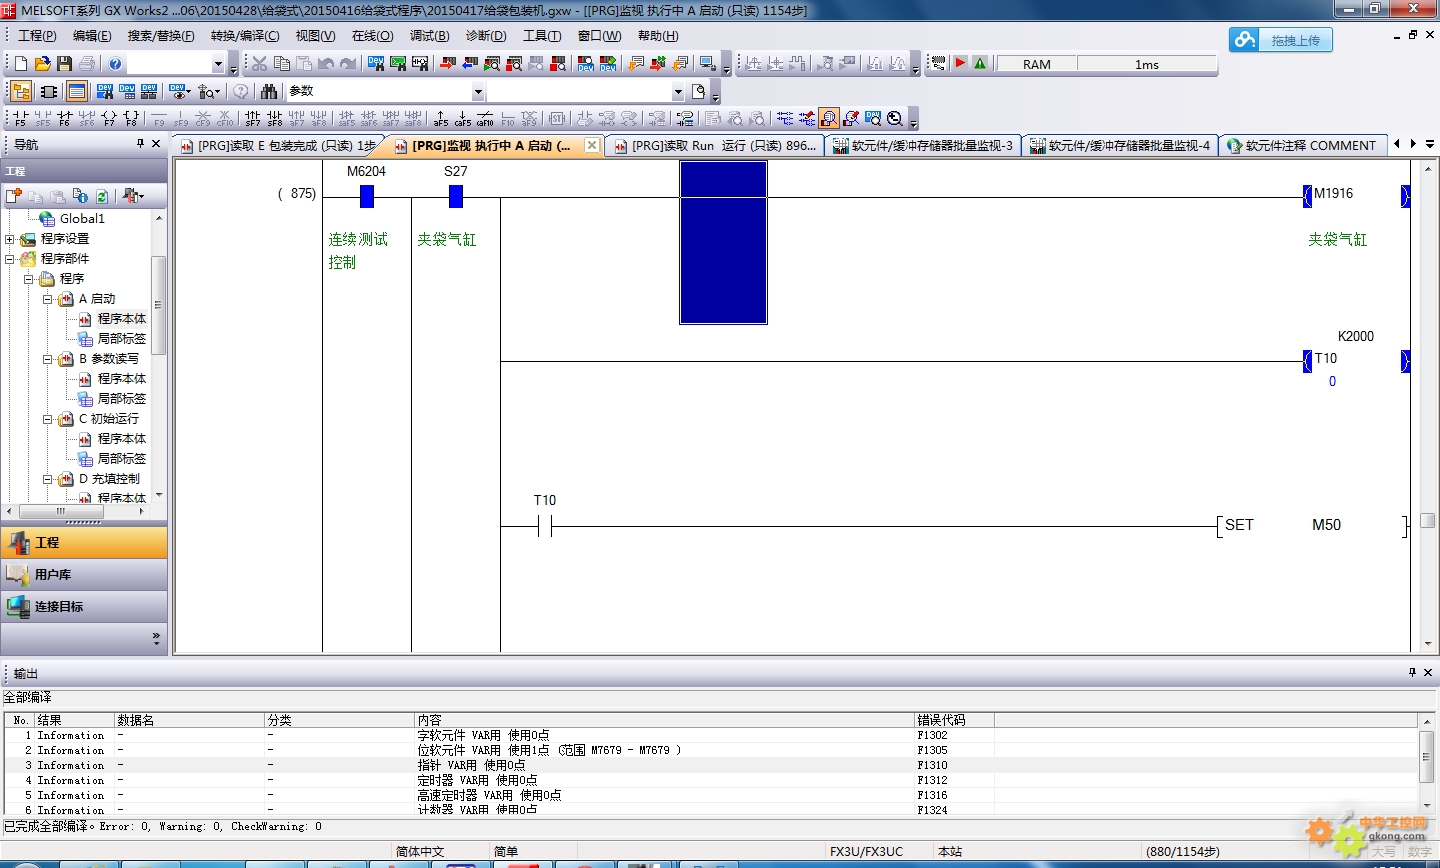The height and width of the screenshot is (868, 1440).
Task: Select 局部标签 under B 参数读写
Action: [x=121, y=399]
